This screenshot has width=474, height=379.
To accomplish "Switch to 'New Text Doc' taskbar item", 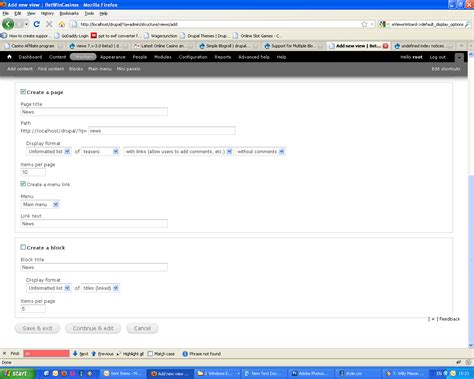I will (263, 374).
